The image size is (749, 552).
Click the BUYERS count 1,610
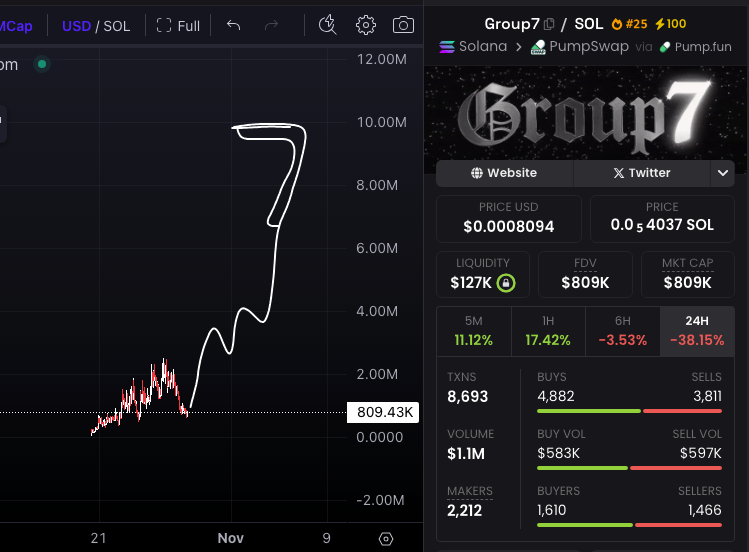(x=551, y=510)
